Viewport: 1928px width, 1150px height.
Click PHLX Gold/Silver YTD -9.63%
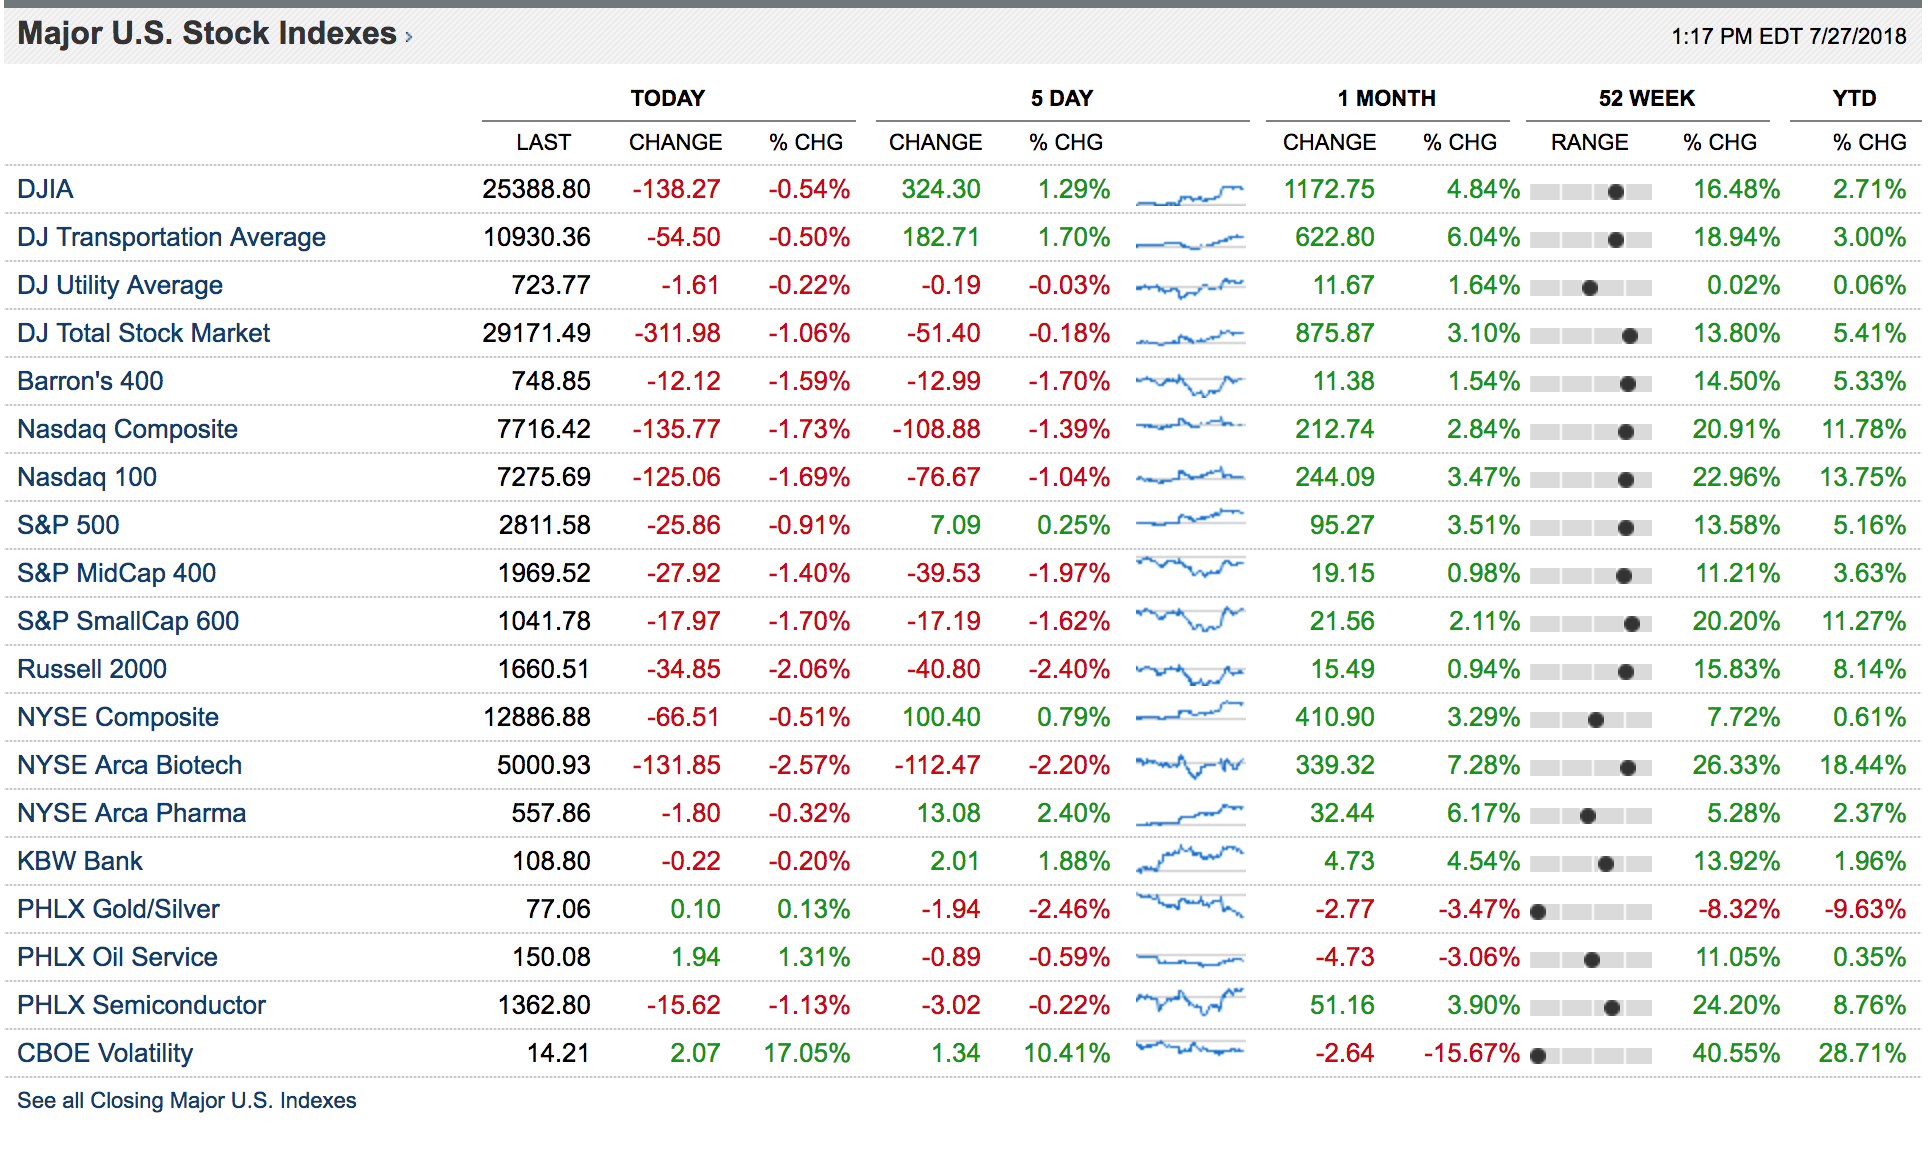[1865, 909]
